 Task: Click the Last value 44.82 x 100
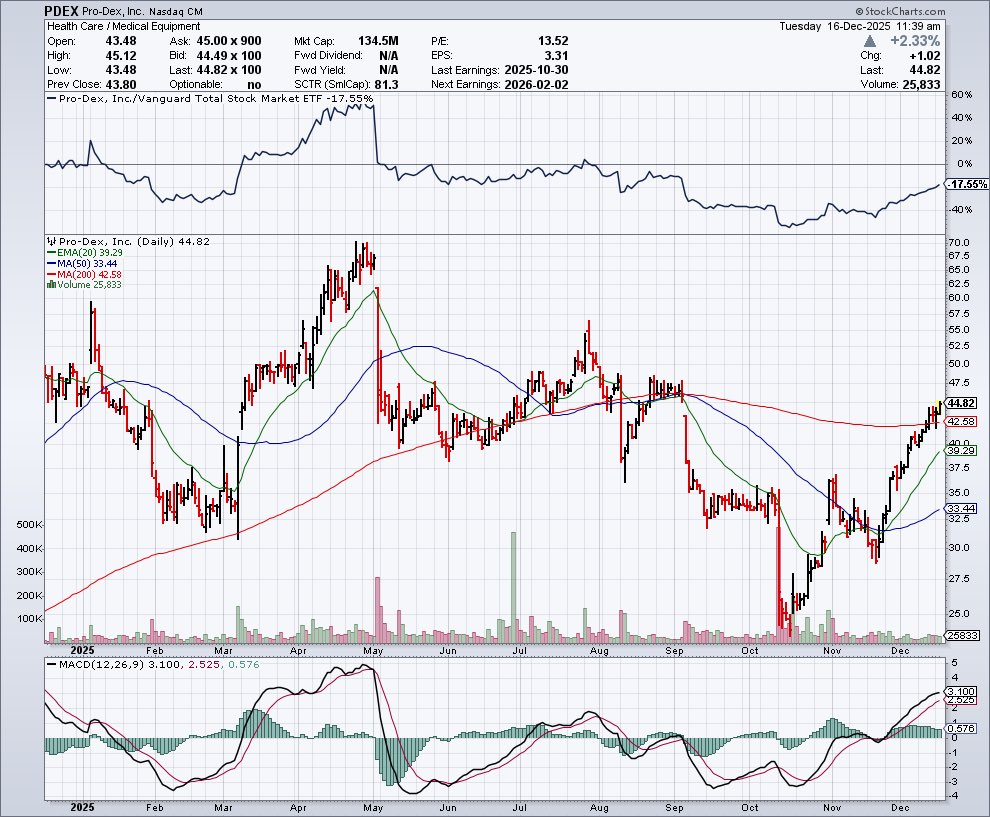click(x=229, y=70)
